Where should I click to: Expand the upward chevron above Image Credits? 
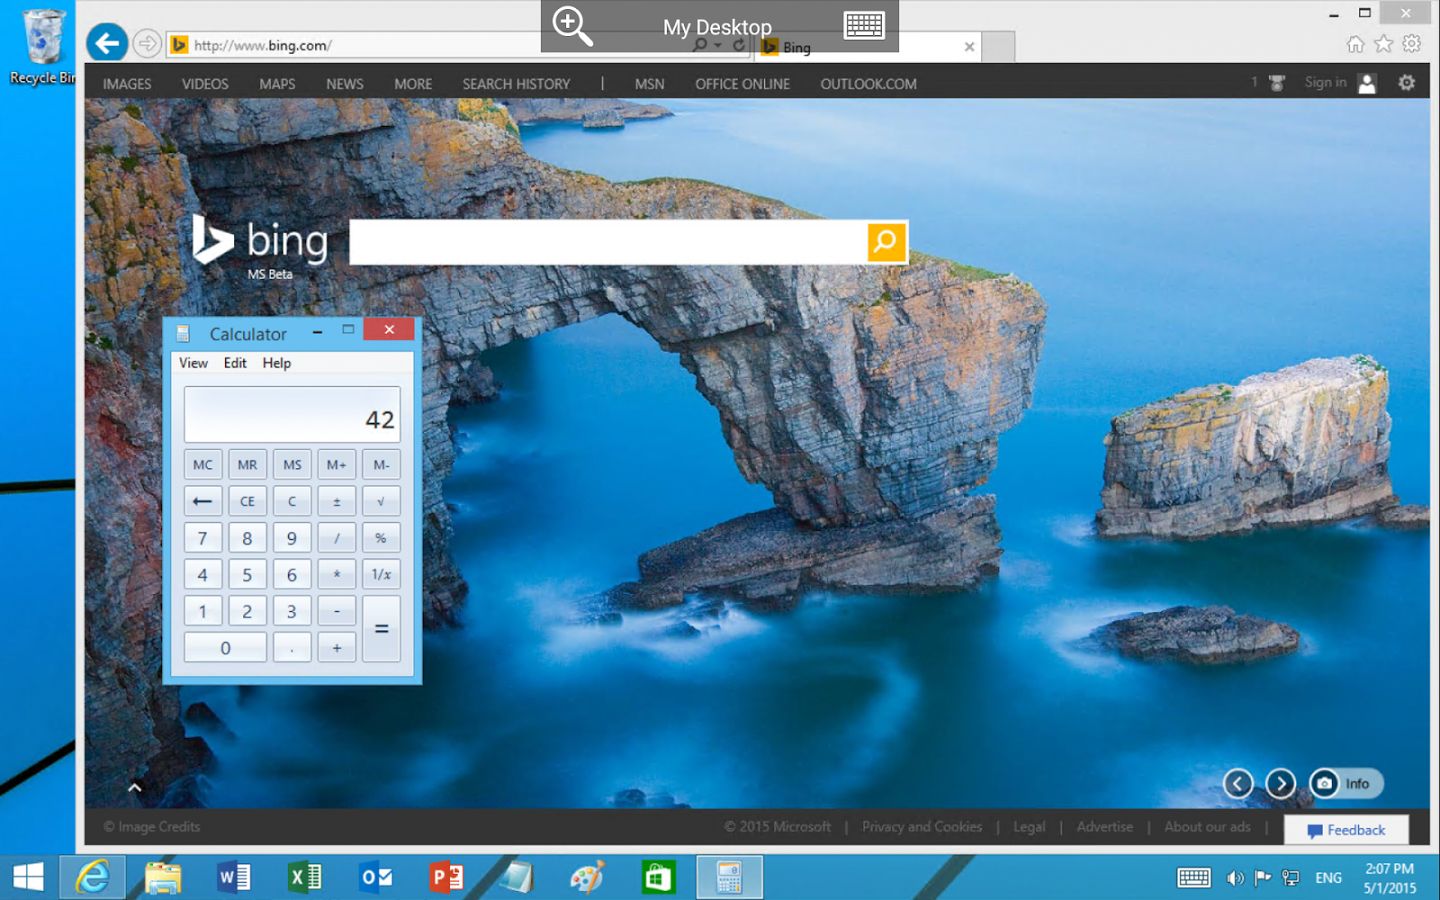[134, 787]
